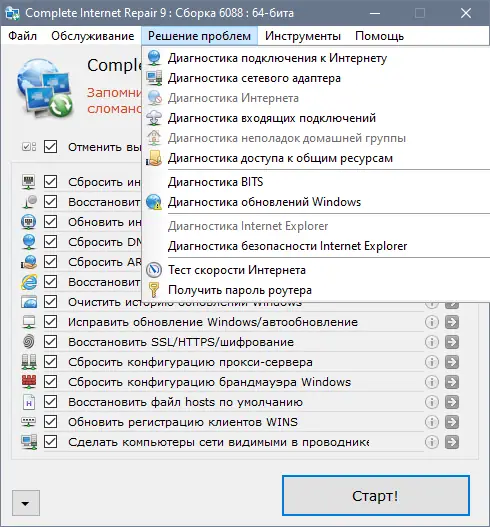Run arrow for Восстановить файл hosts
Screen dimensions: 490x527
pos(452,402)
